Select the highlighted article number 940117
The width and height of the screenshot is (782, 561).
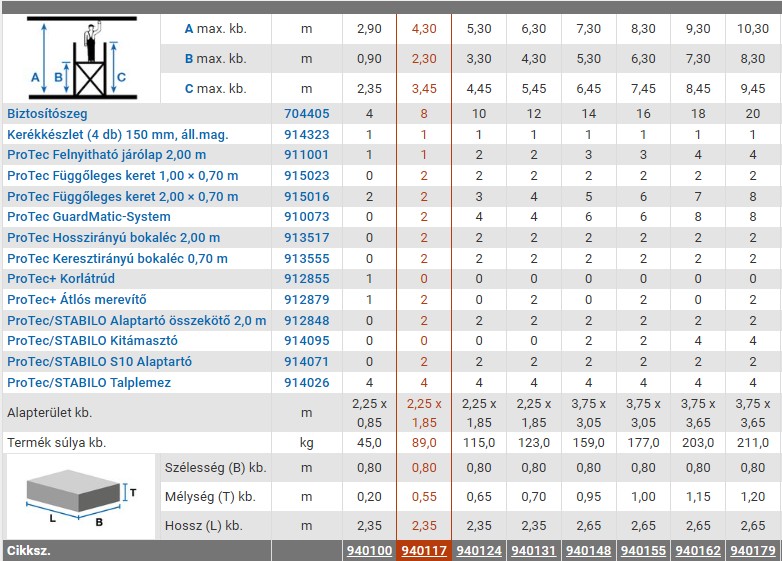pos(423,550)
